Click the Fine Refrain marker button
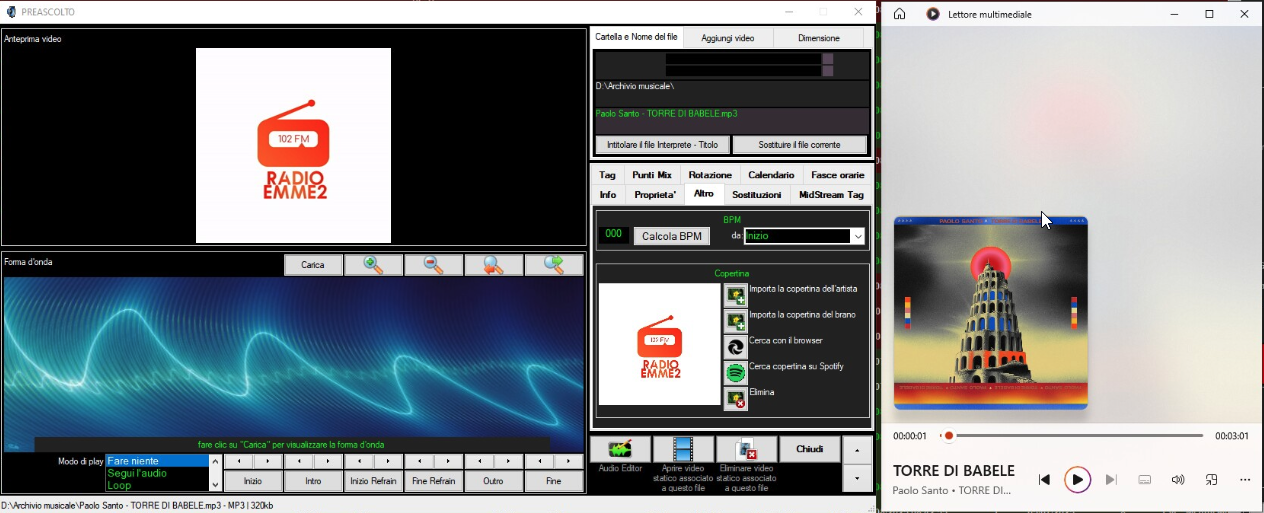1264x513 pixels. click(x=434, y=481)
